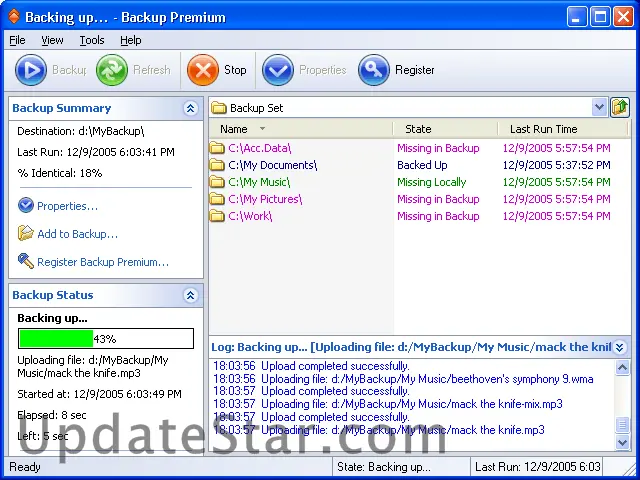Open the Help menu
Image resolution: width=640 pixels, height=480 pixels.
[x=131, y=40]
